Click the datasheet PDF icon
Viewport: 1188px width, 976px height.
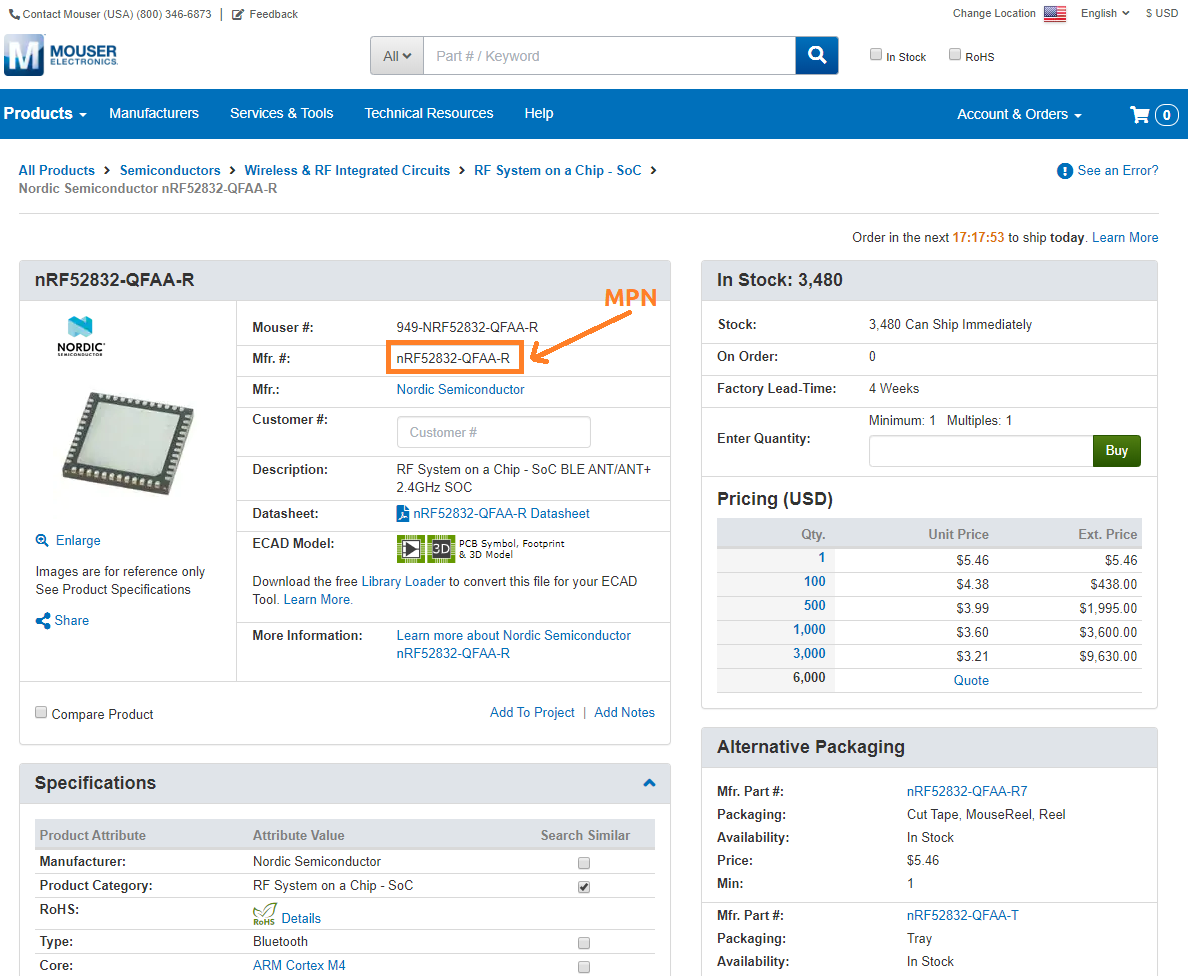coord(403,514)
